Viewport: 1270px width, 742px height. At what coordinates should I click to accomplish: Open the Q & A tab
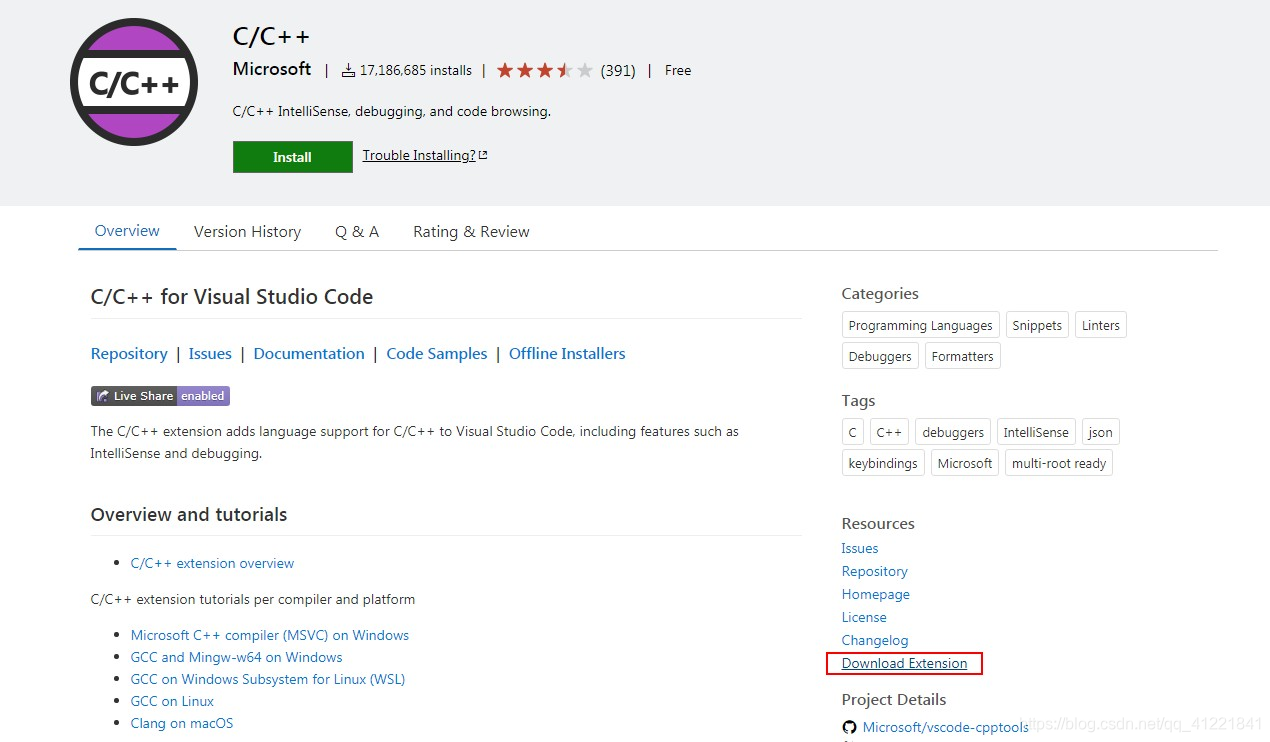(x=357, y=231)
